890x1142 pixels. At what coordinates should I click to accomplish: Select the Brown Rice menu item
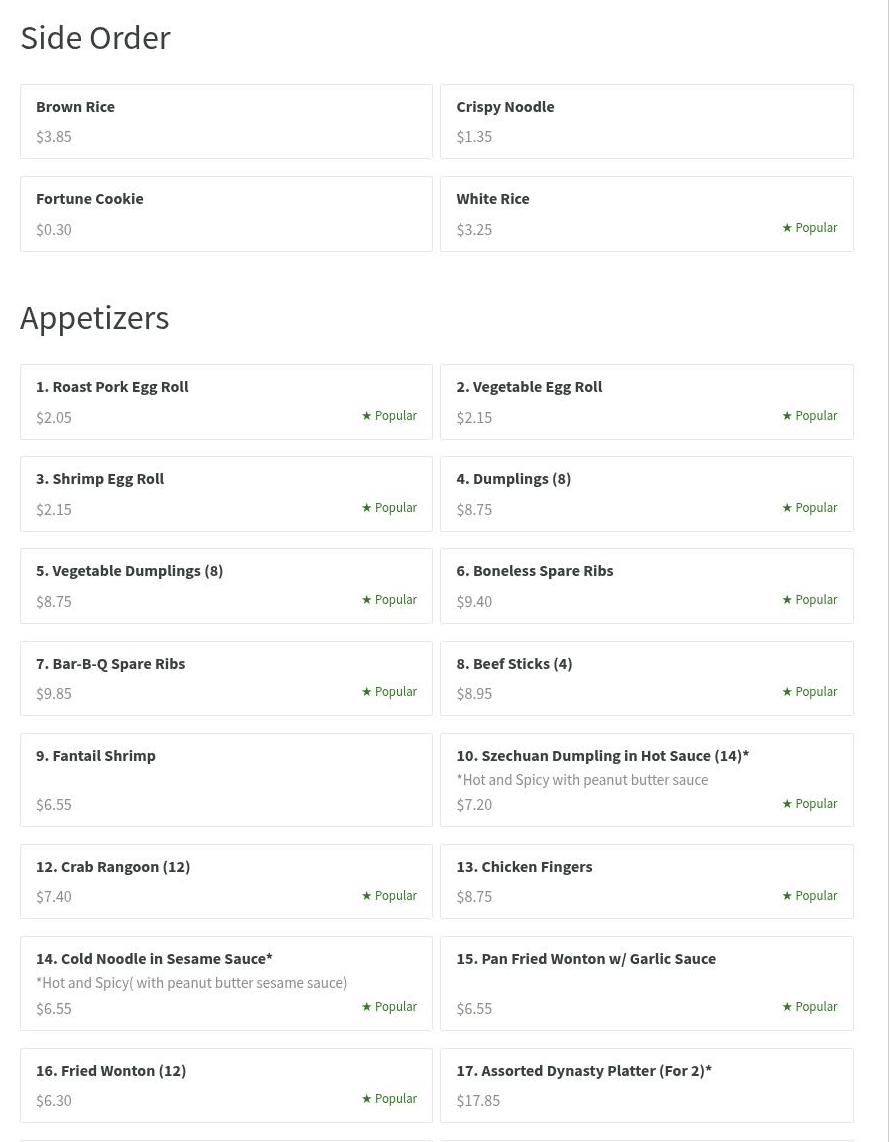point(226,121)
